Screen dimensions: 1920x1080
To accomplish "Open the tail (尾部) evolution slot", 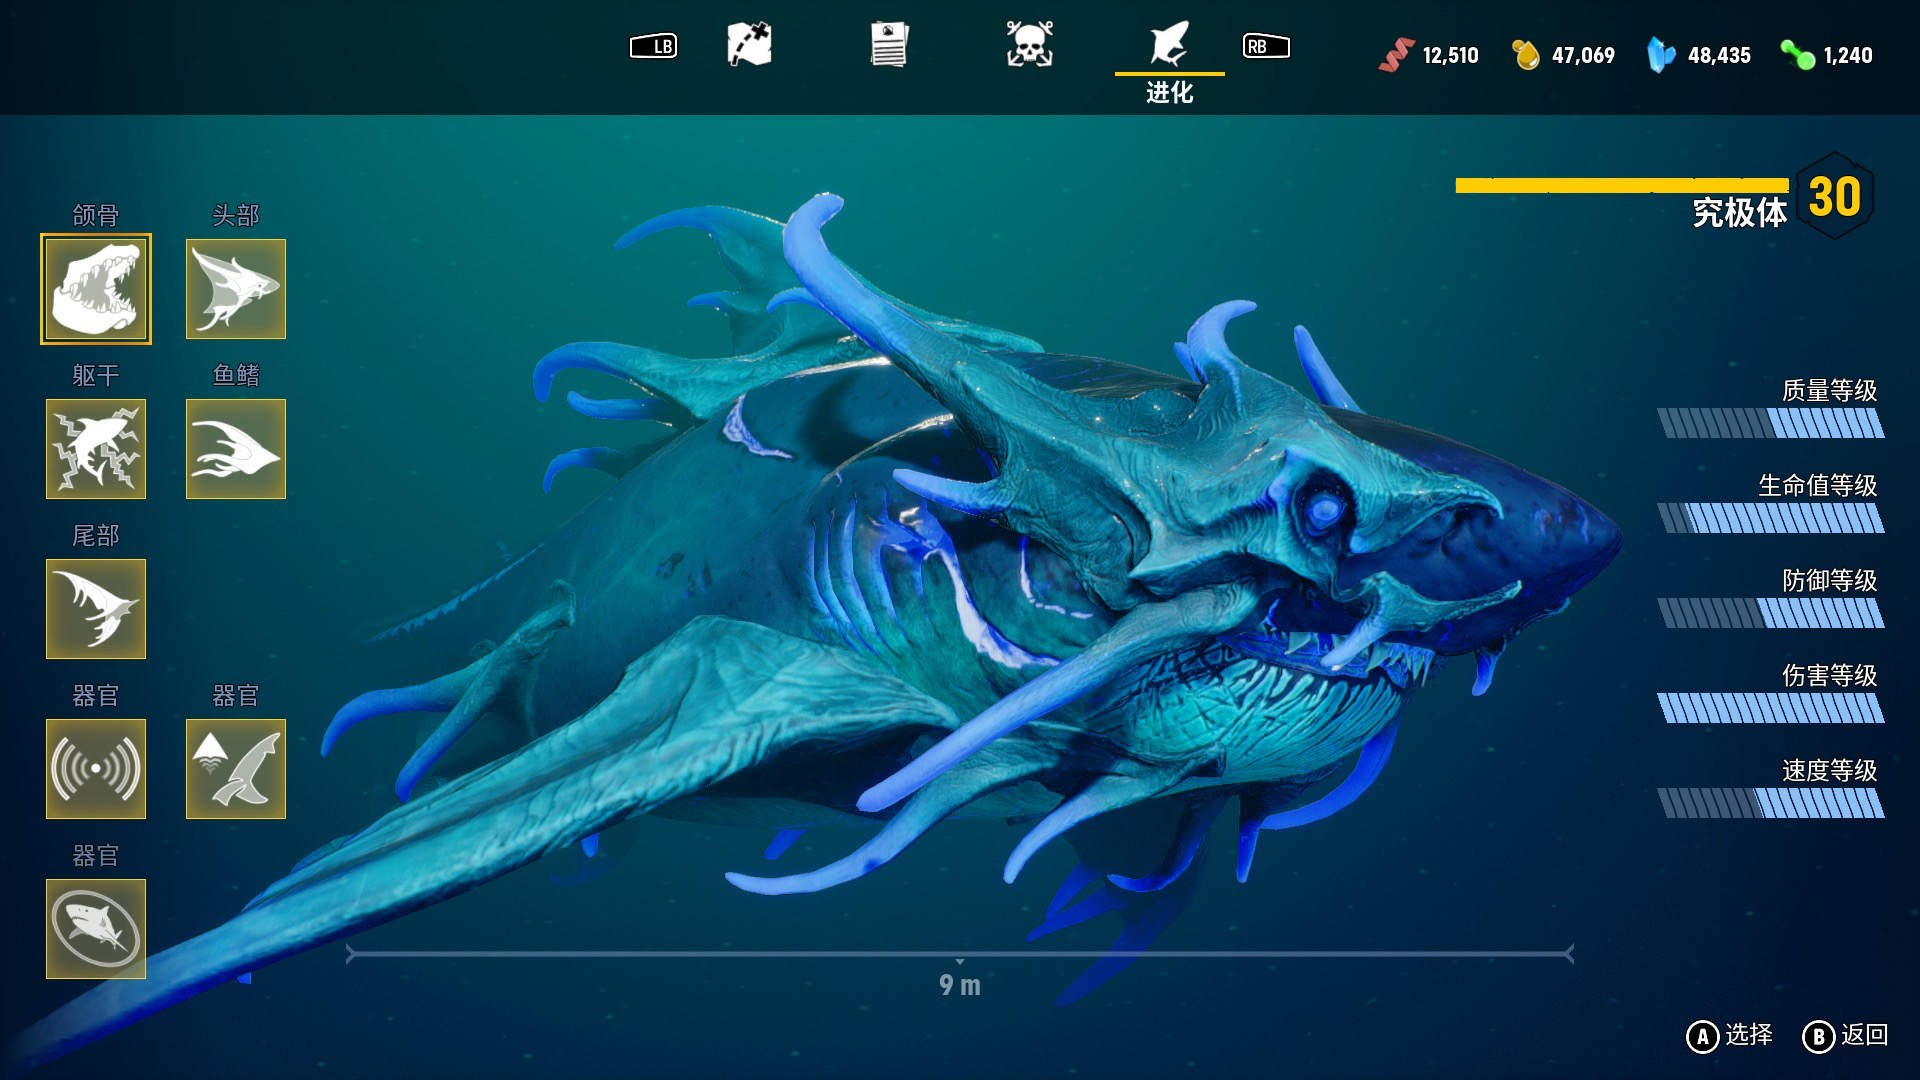I will click(96, 609).
